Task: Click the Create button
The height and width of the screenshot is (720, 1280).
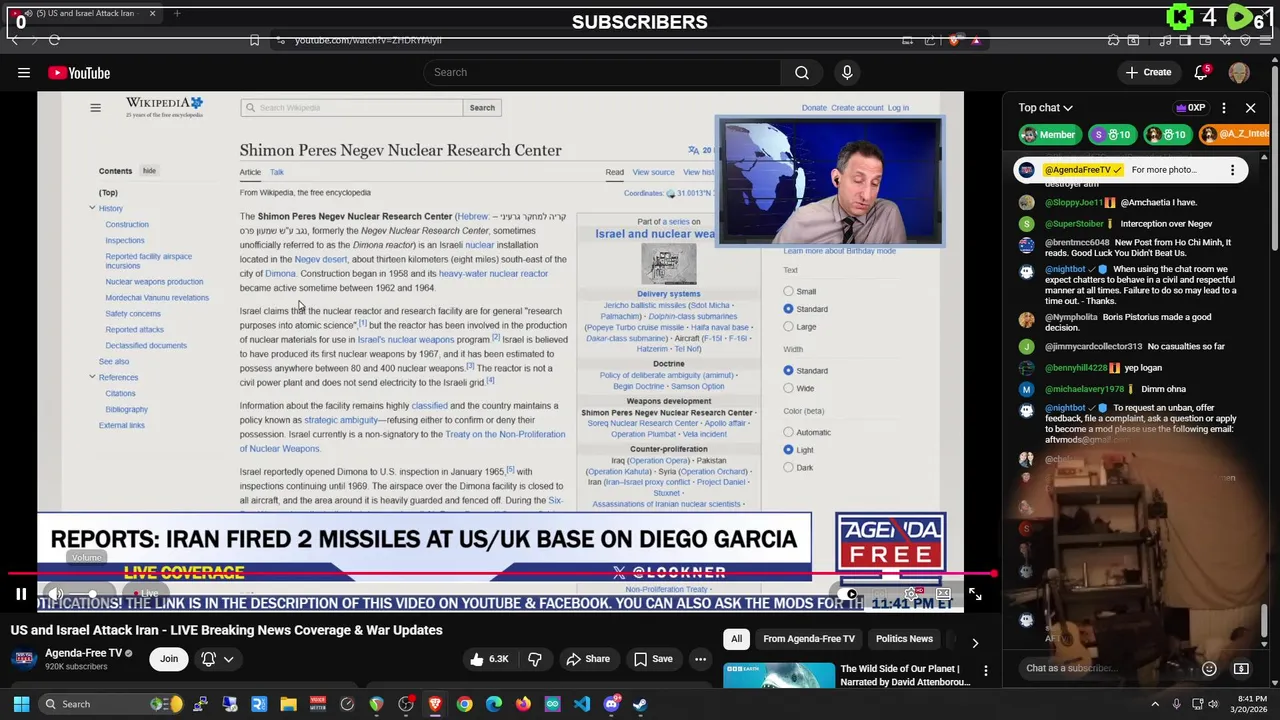Action: tap(1148, 72)
